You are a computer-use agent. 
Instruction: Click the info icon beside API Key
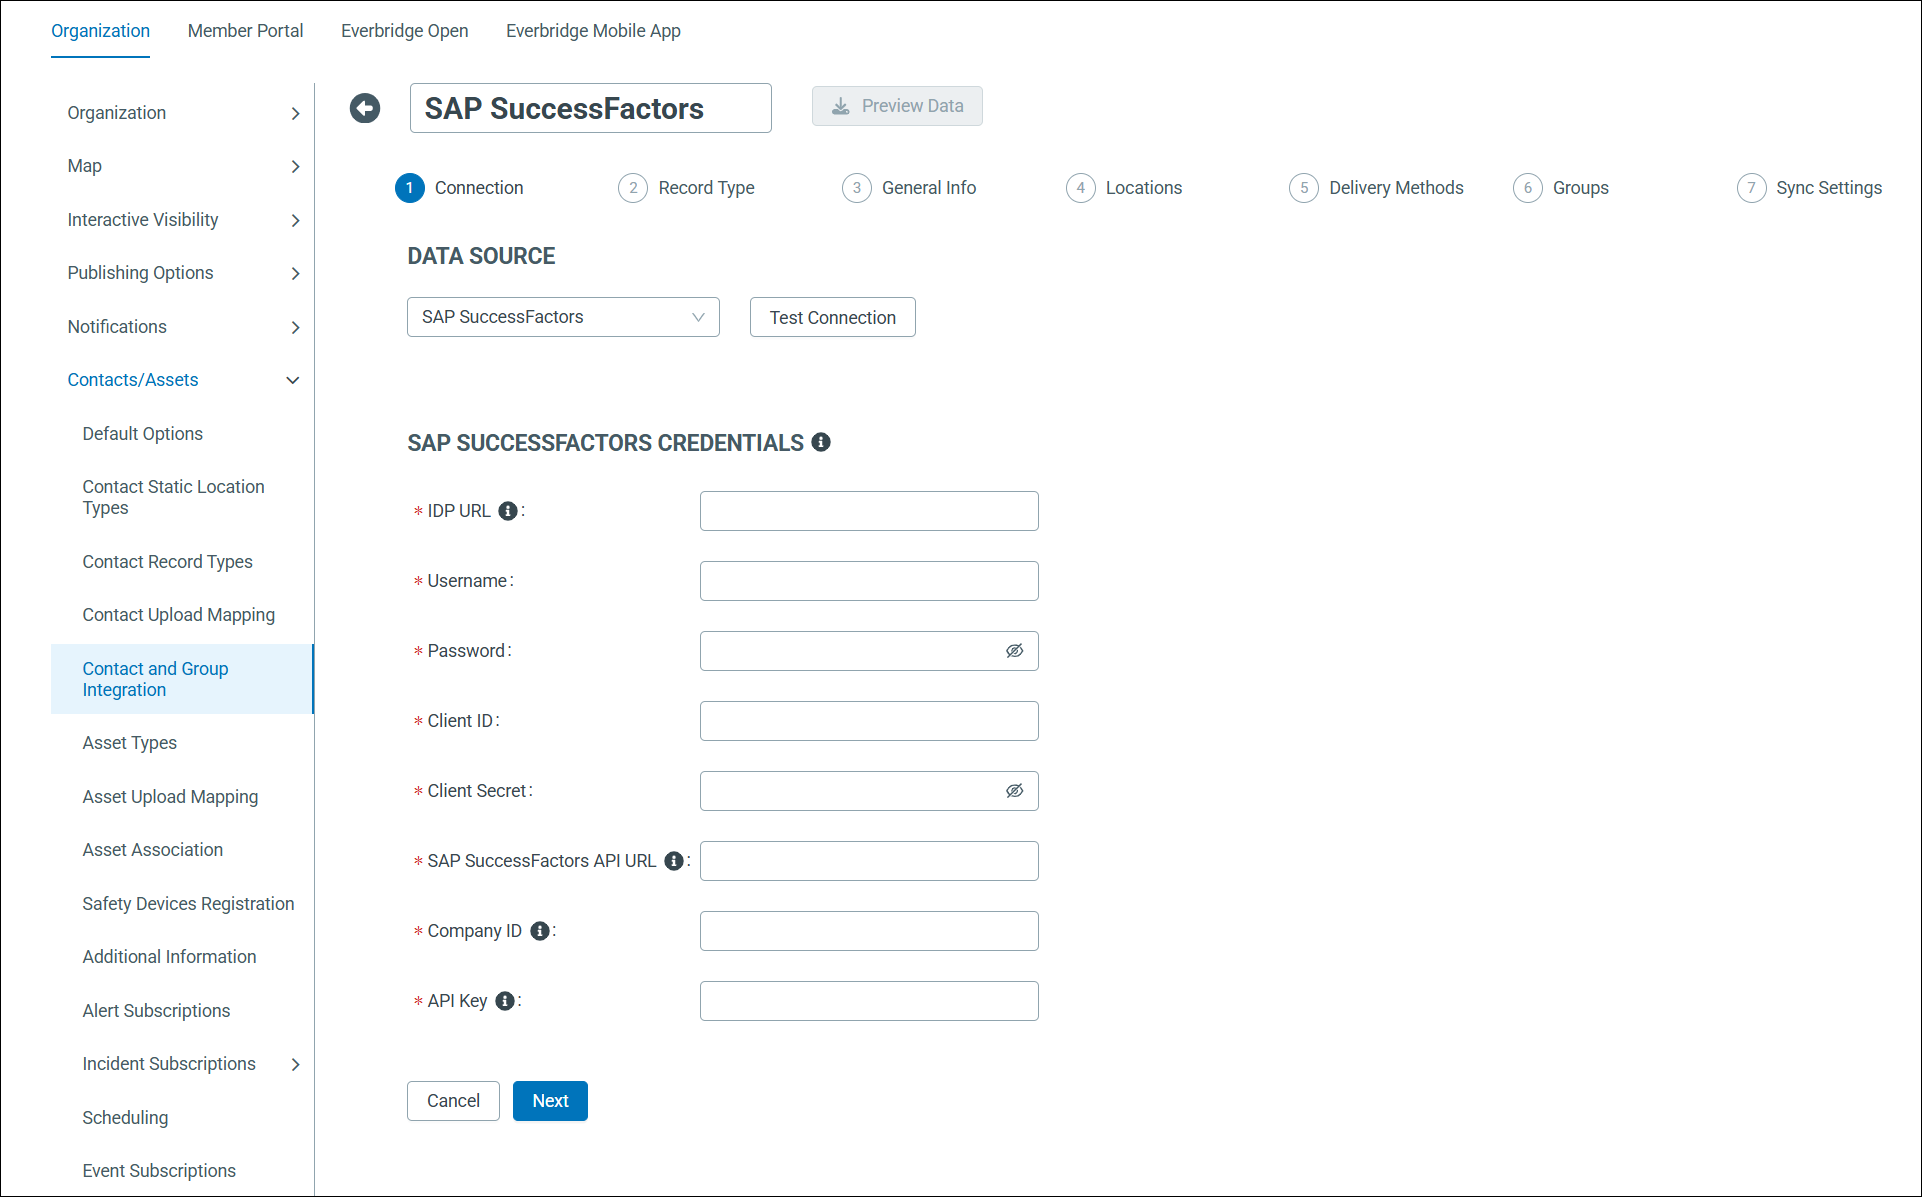point(505,1001)
